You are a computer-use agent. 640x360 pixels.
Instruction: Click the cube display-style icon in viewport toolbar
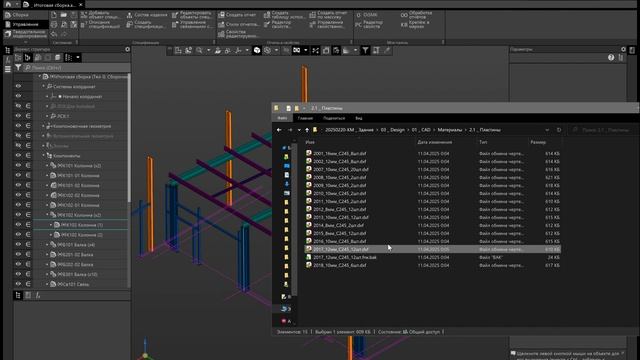point(257,50)
